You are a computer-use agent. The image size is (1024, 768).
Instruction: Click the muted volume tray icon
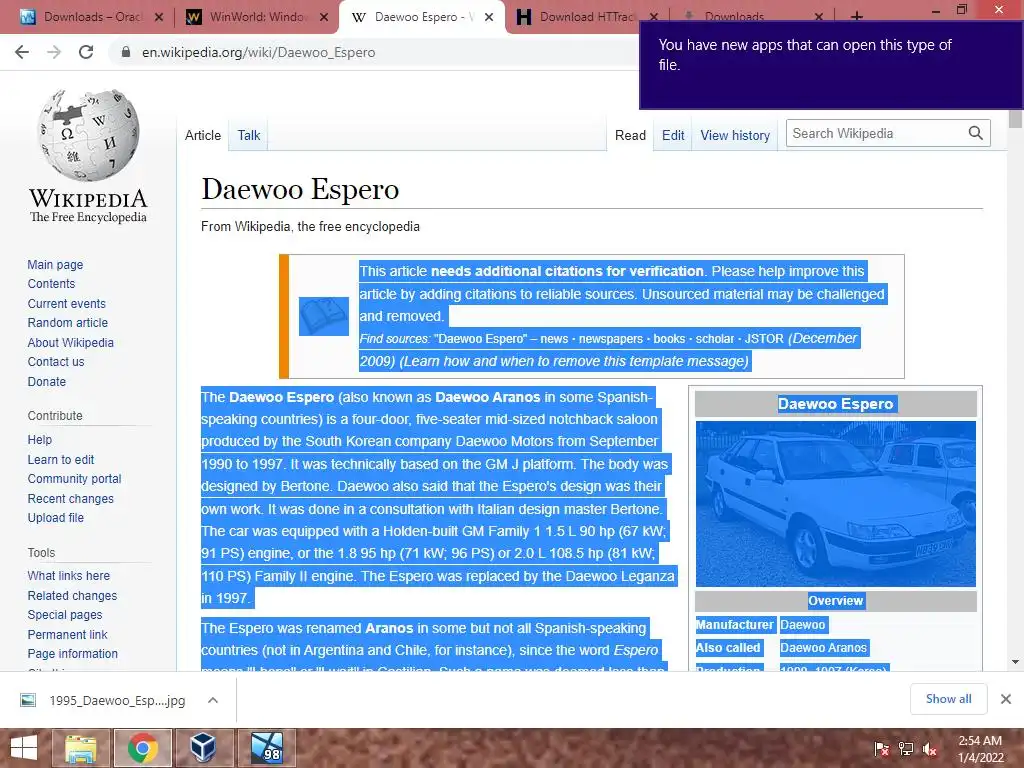(x=930, y=749)
